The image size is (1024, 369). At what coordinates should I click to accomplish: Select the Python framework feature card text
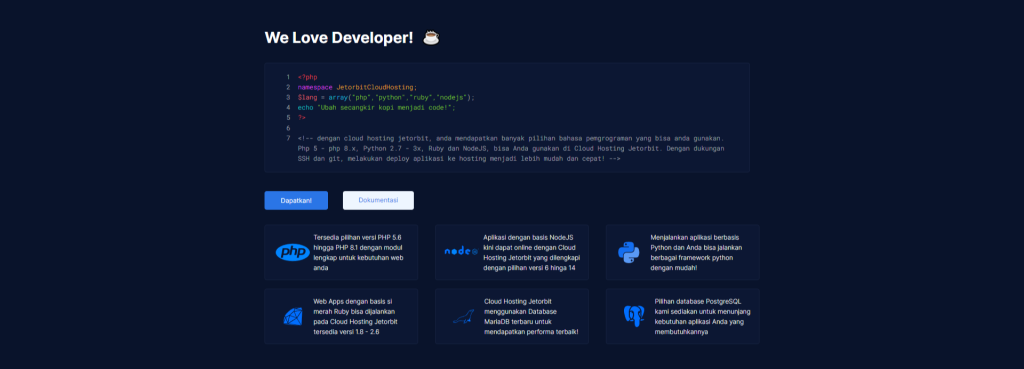[x=696, y=253]
